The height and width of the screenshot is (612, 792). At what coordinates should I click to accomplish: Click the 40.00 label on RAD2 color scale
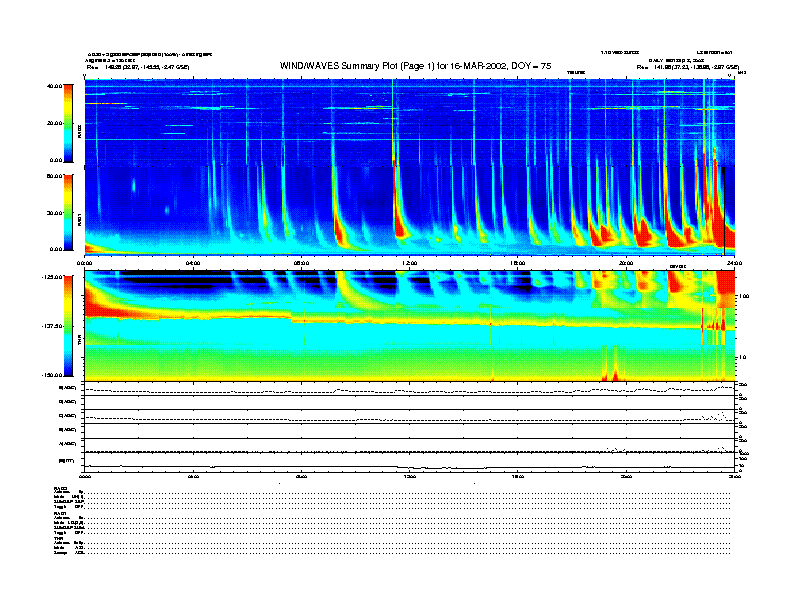point(54,86)
